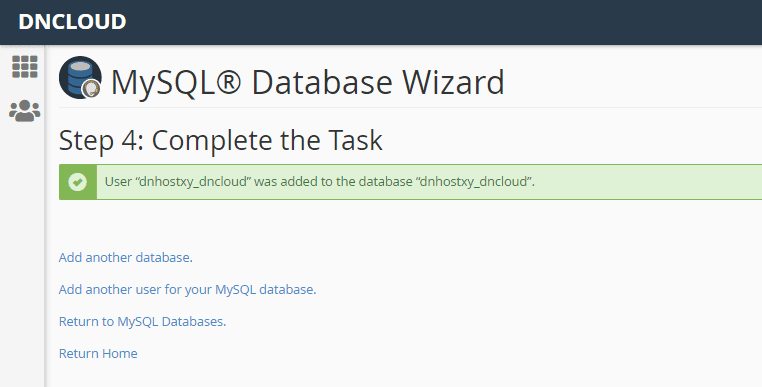Select the Return Home link

pyautogui.click(x=98, y=353)
